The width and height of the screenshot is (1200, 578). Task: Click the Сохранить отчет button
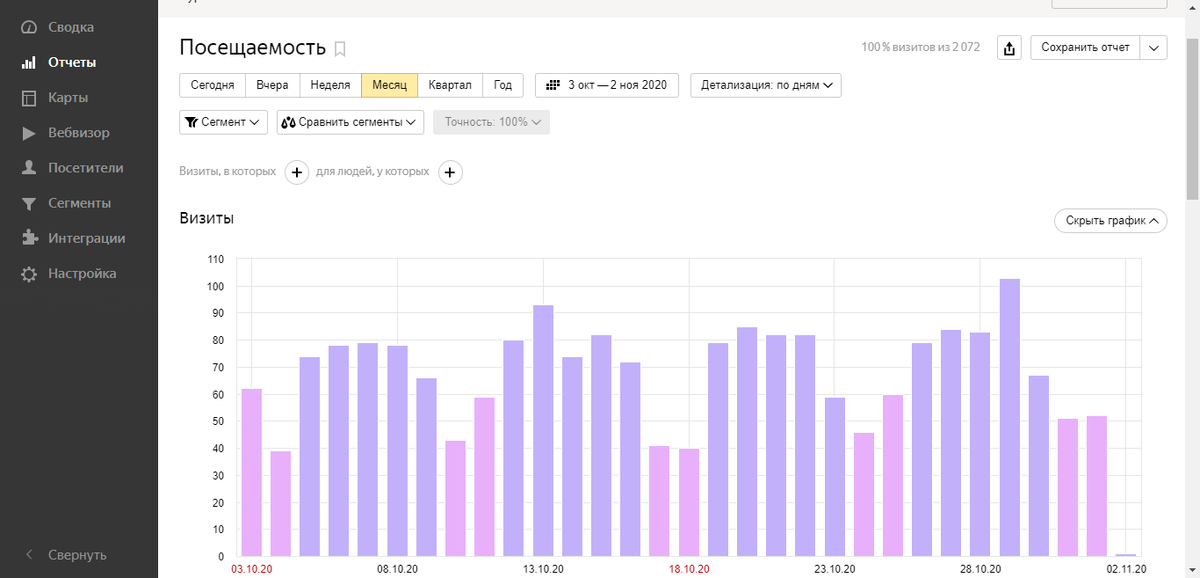click(x=1085, y=48)
